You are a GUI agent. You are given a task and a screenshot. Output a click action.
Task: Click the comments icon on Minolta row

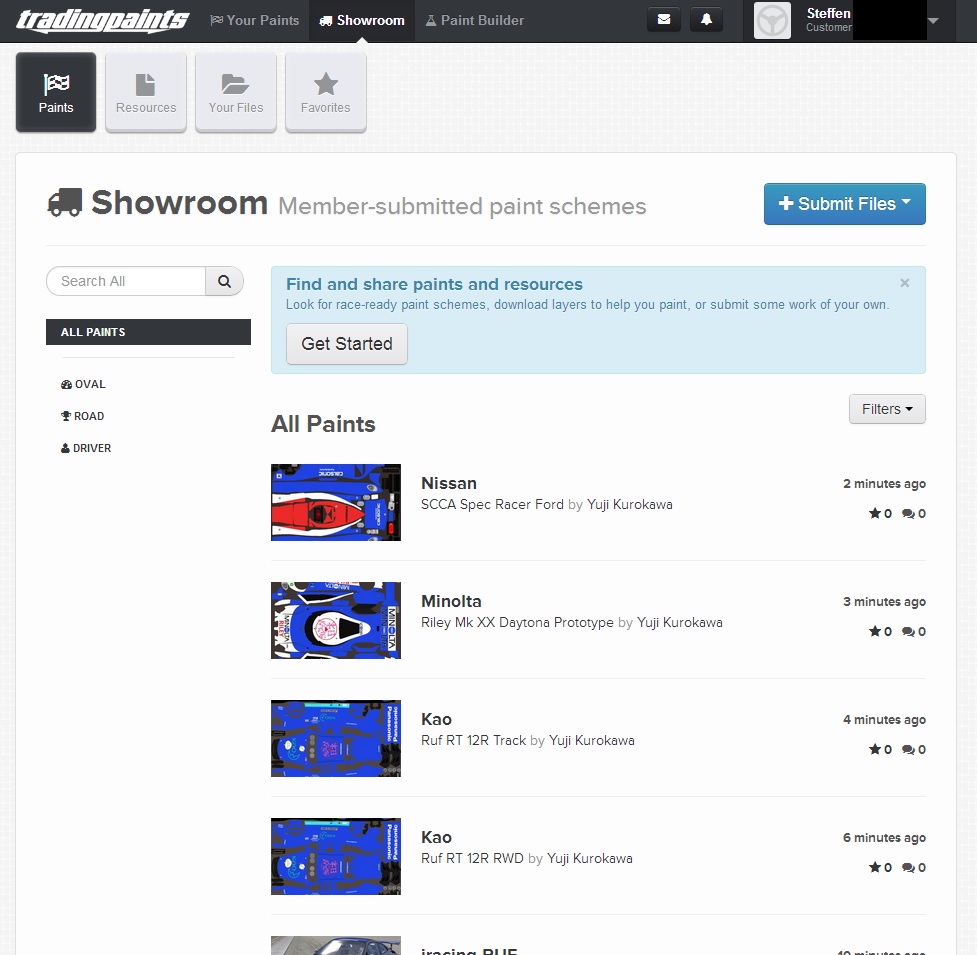tap(908, 632)
